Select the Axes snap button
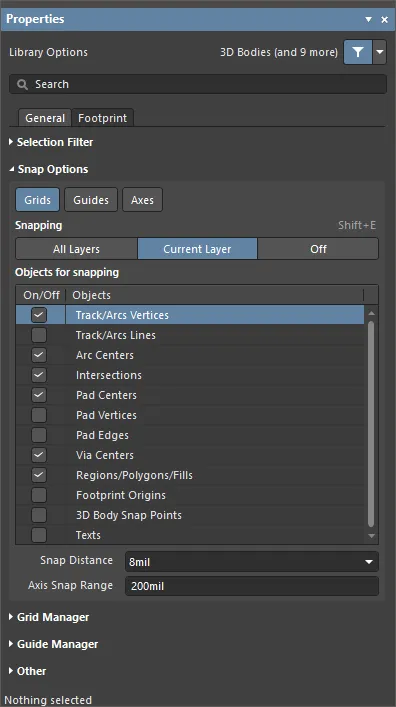This screenshot has height=707, width=396. click(x=142, y=200)
